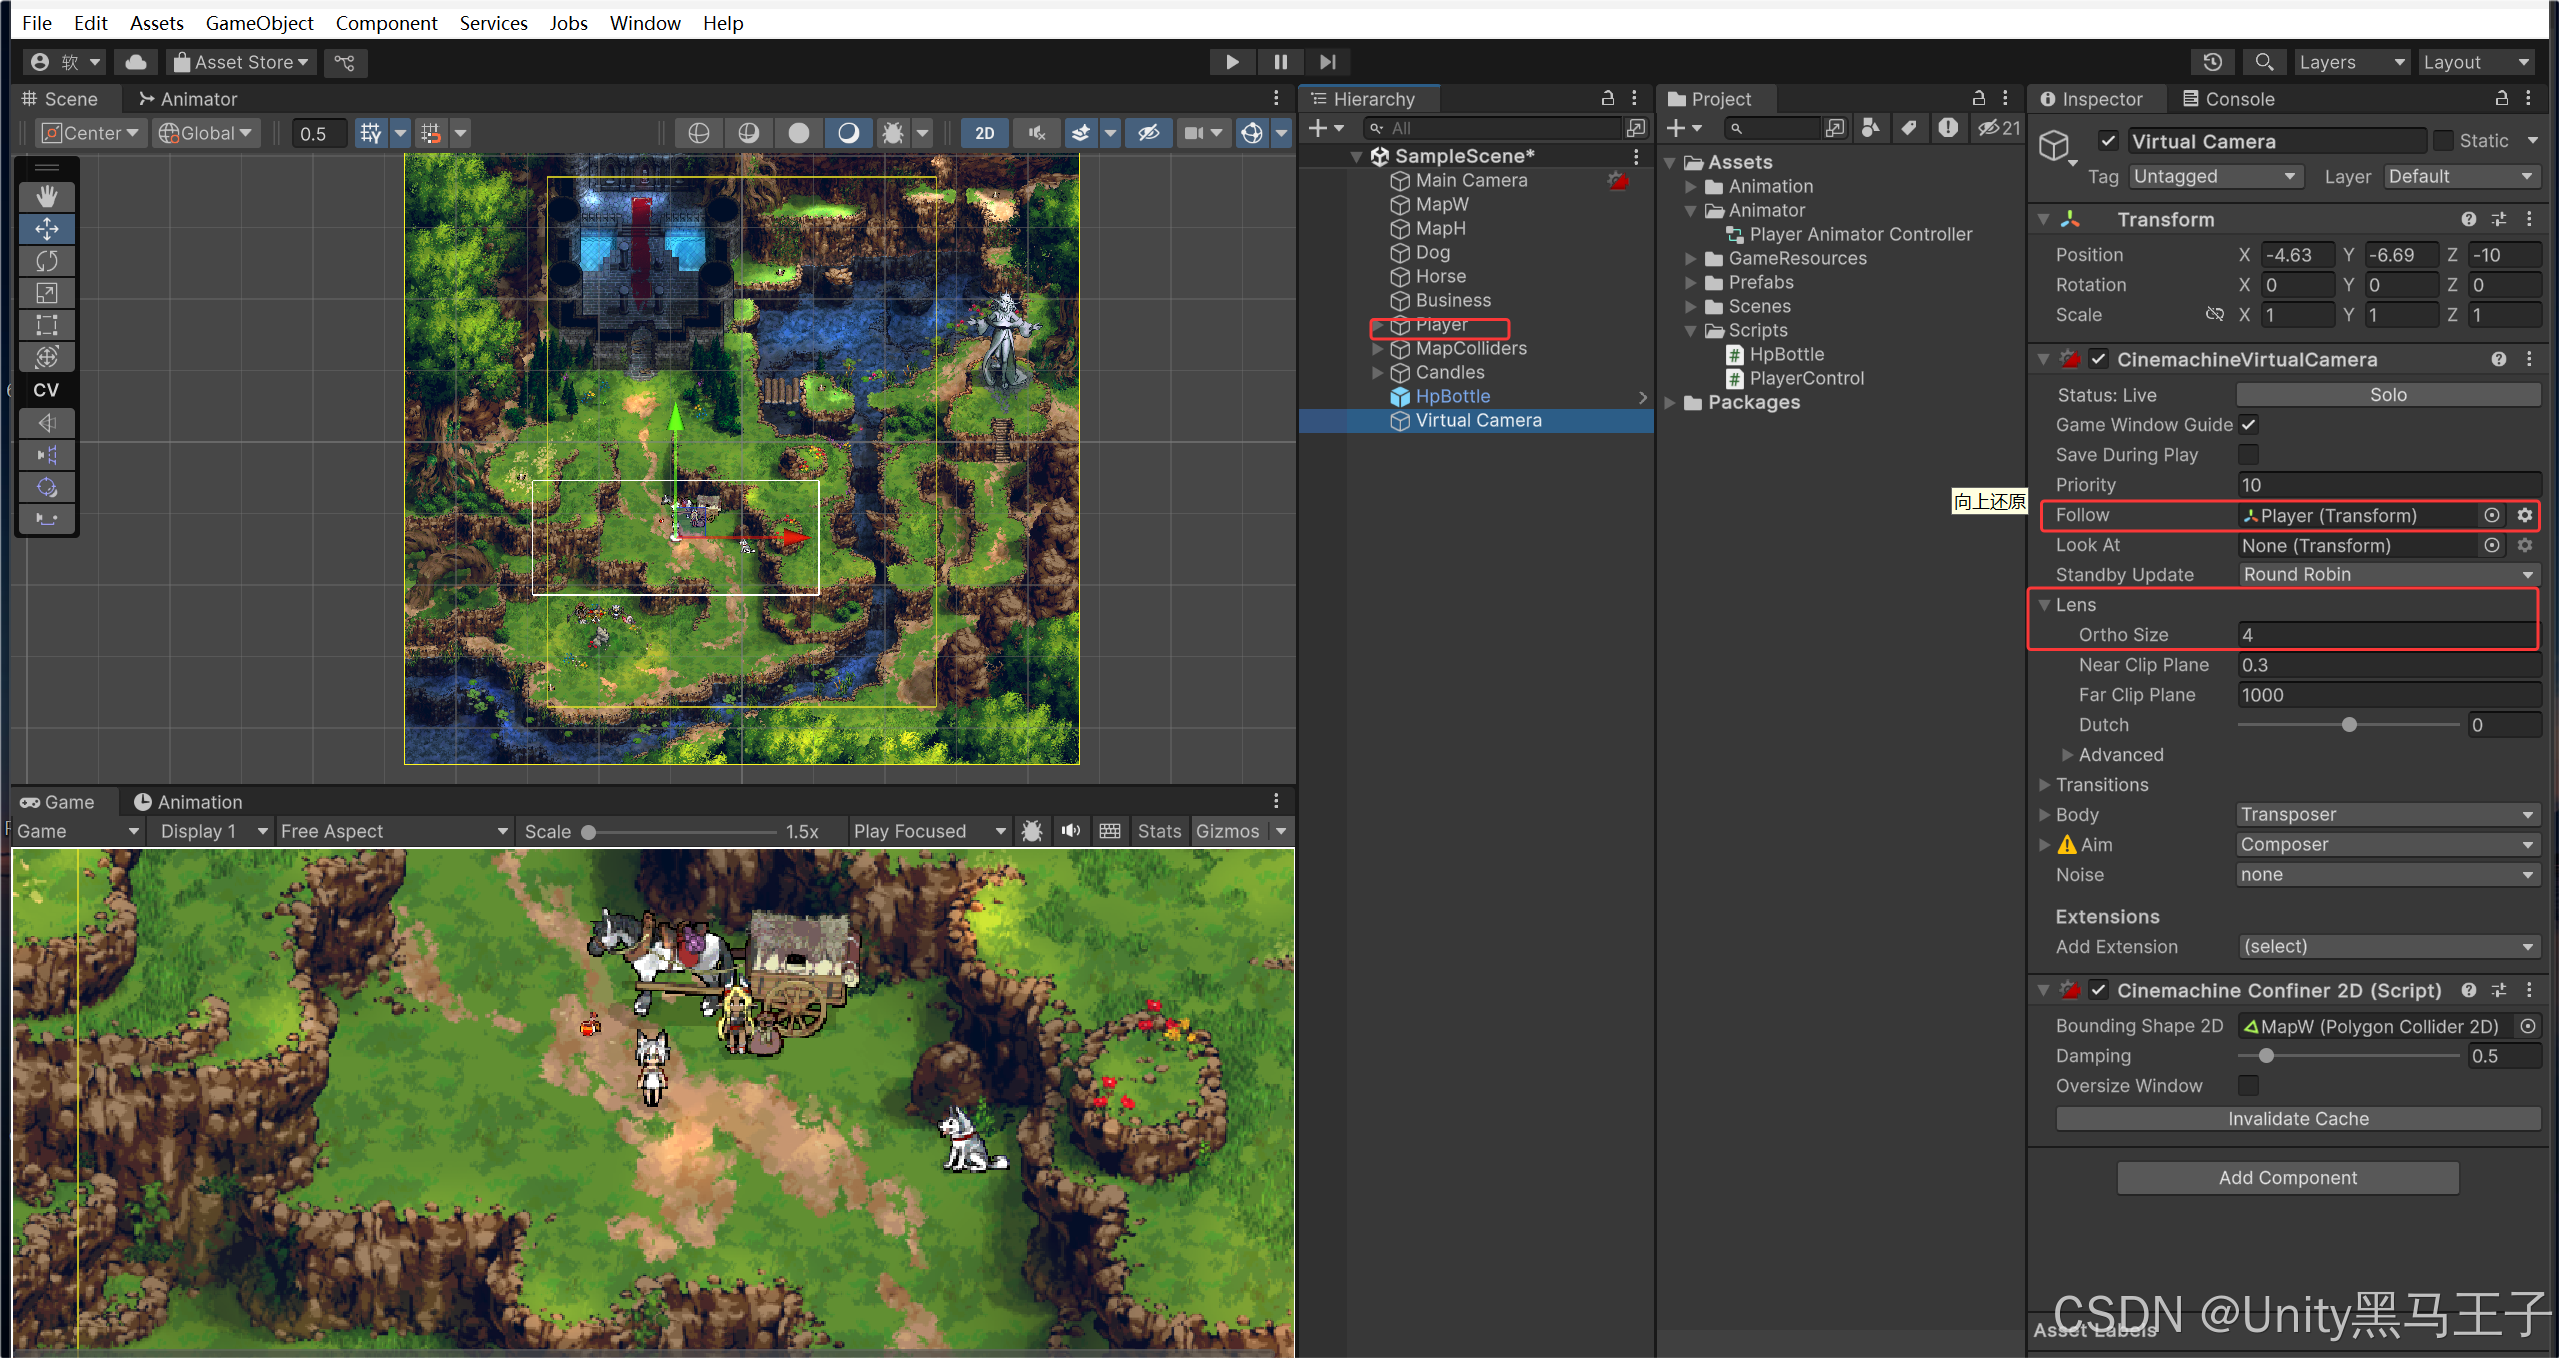Click the cloud services icon
The height and width of the screenshot is (1358, 2559).
[x=136, y=62]
